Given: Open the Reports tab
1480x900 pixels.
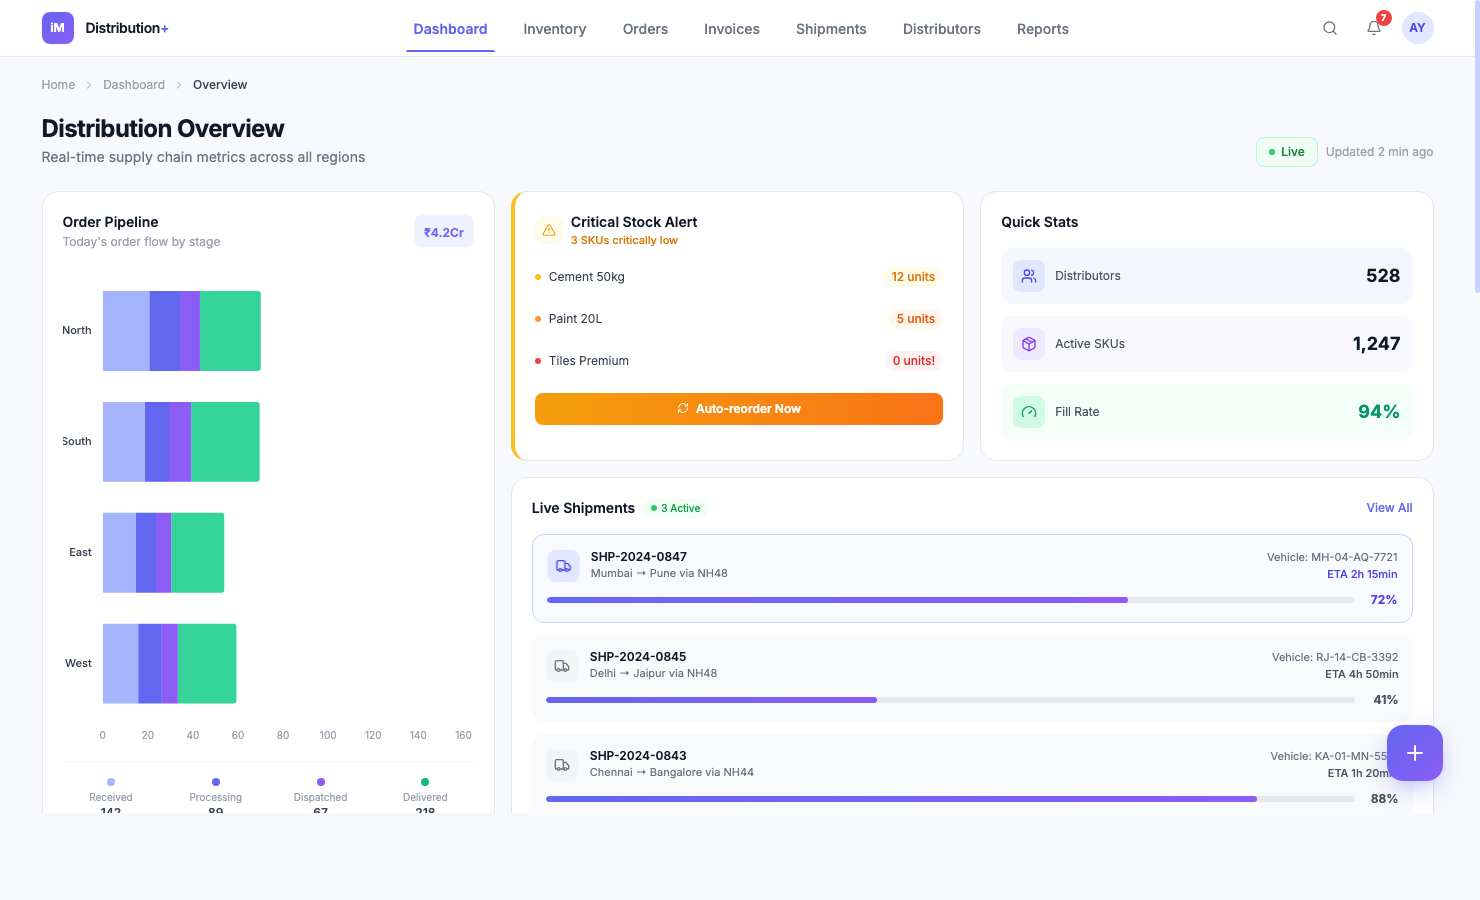Looking at the screenshot, I should (x=1042, y=29).
